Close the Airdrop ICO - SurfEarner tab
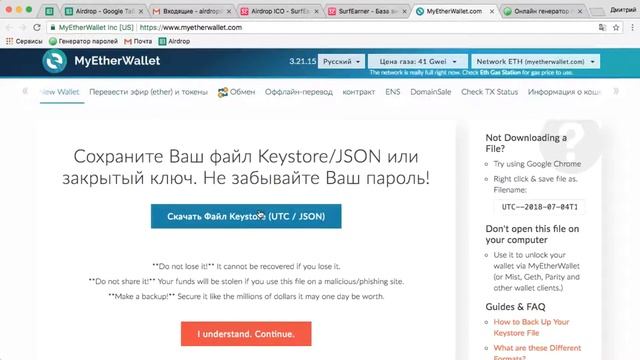640x360 pixels. pyautogui.click(x=316, y=11)
